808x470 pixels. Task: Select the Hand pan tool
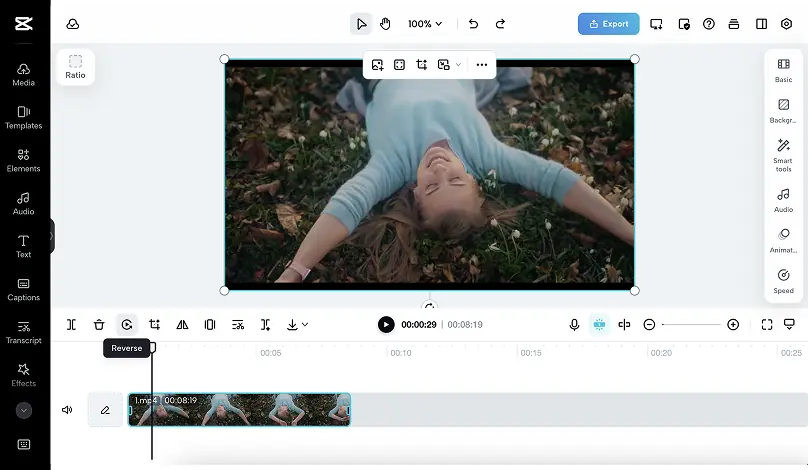tap(385, 24)
